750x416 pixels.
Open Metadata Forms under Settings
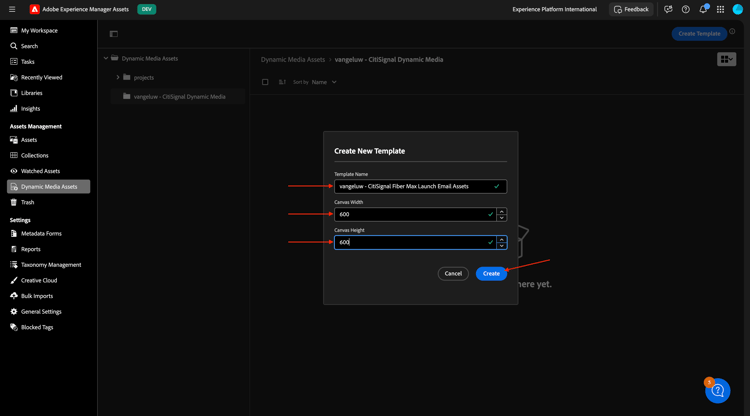[41, 233]
